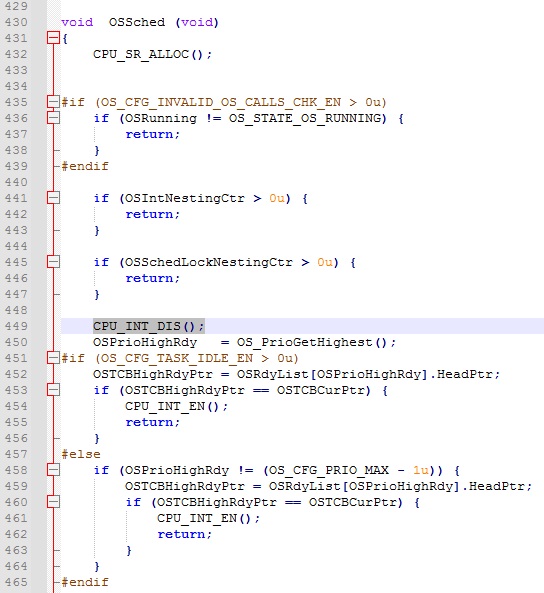Click the closing brace on line 464
Screen dimensions: 544x593
97,566
